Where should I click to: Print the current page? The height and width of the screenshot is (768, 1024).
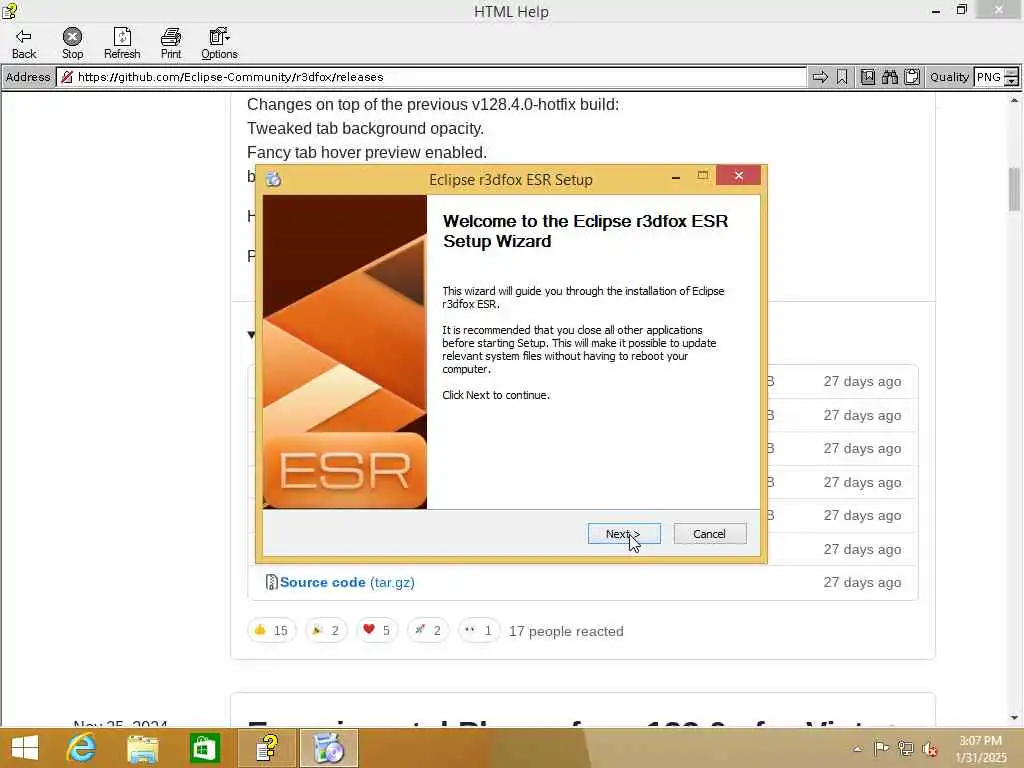[171, 44]
